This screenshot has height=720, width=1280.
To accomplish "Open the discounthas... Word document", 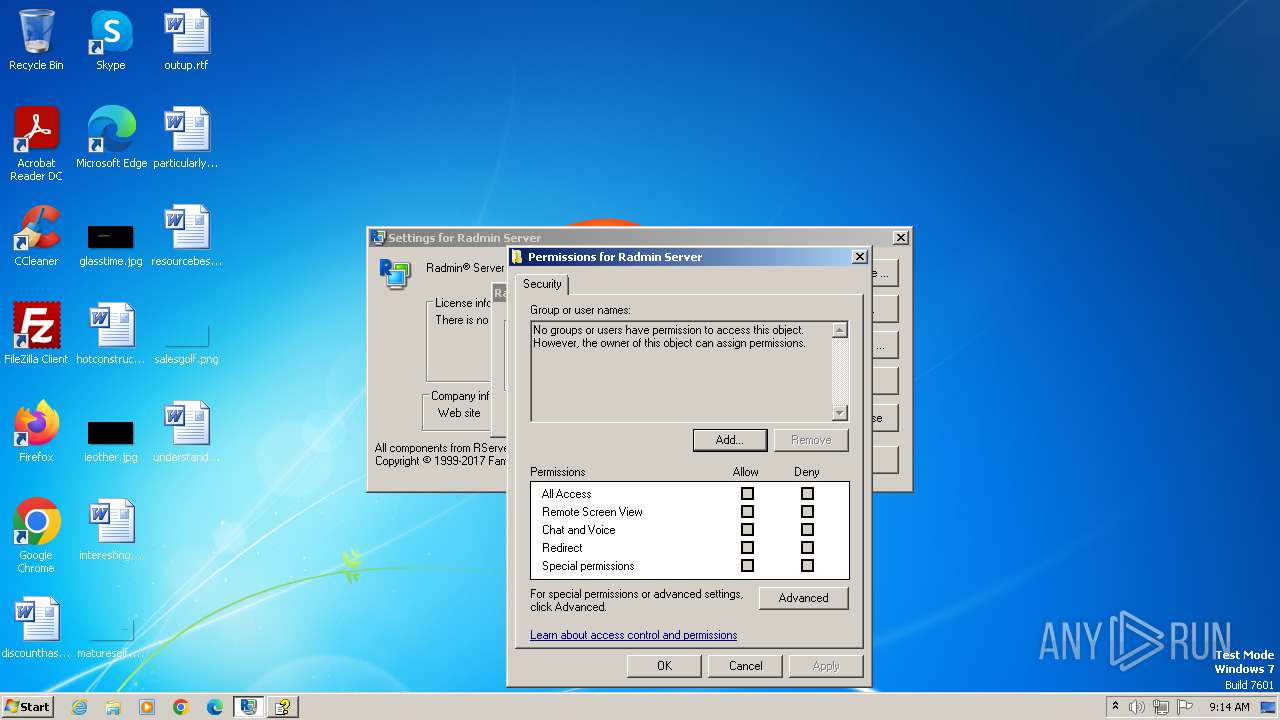I will (x=36, y=627).
